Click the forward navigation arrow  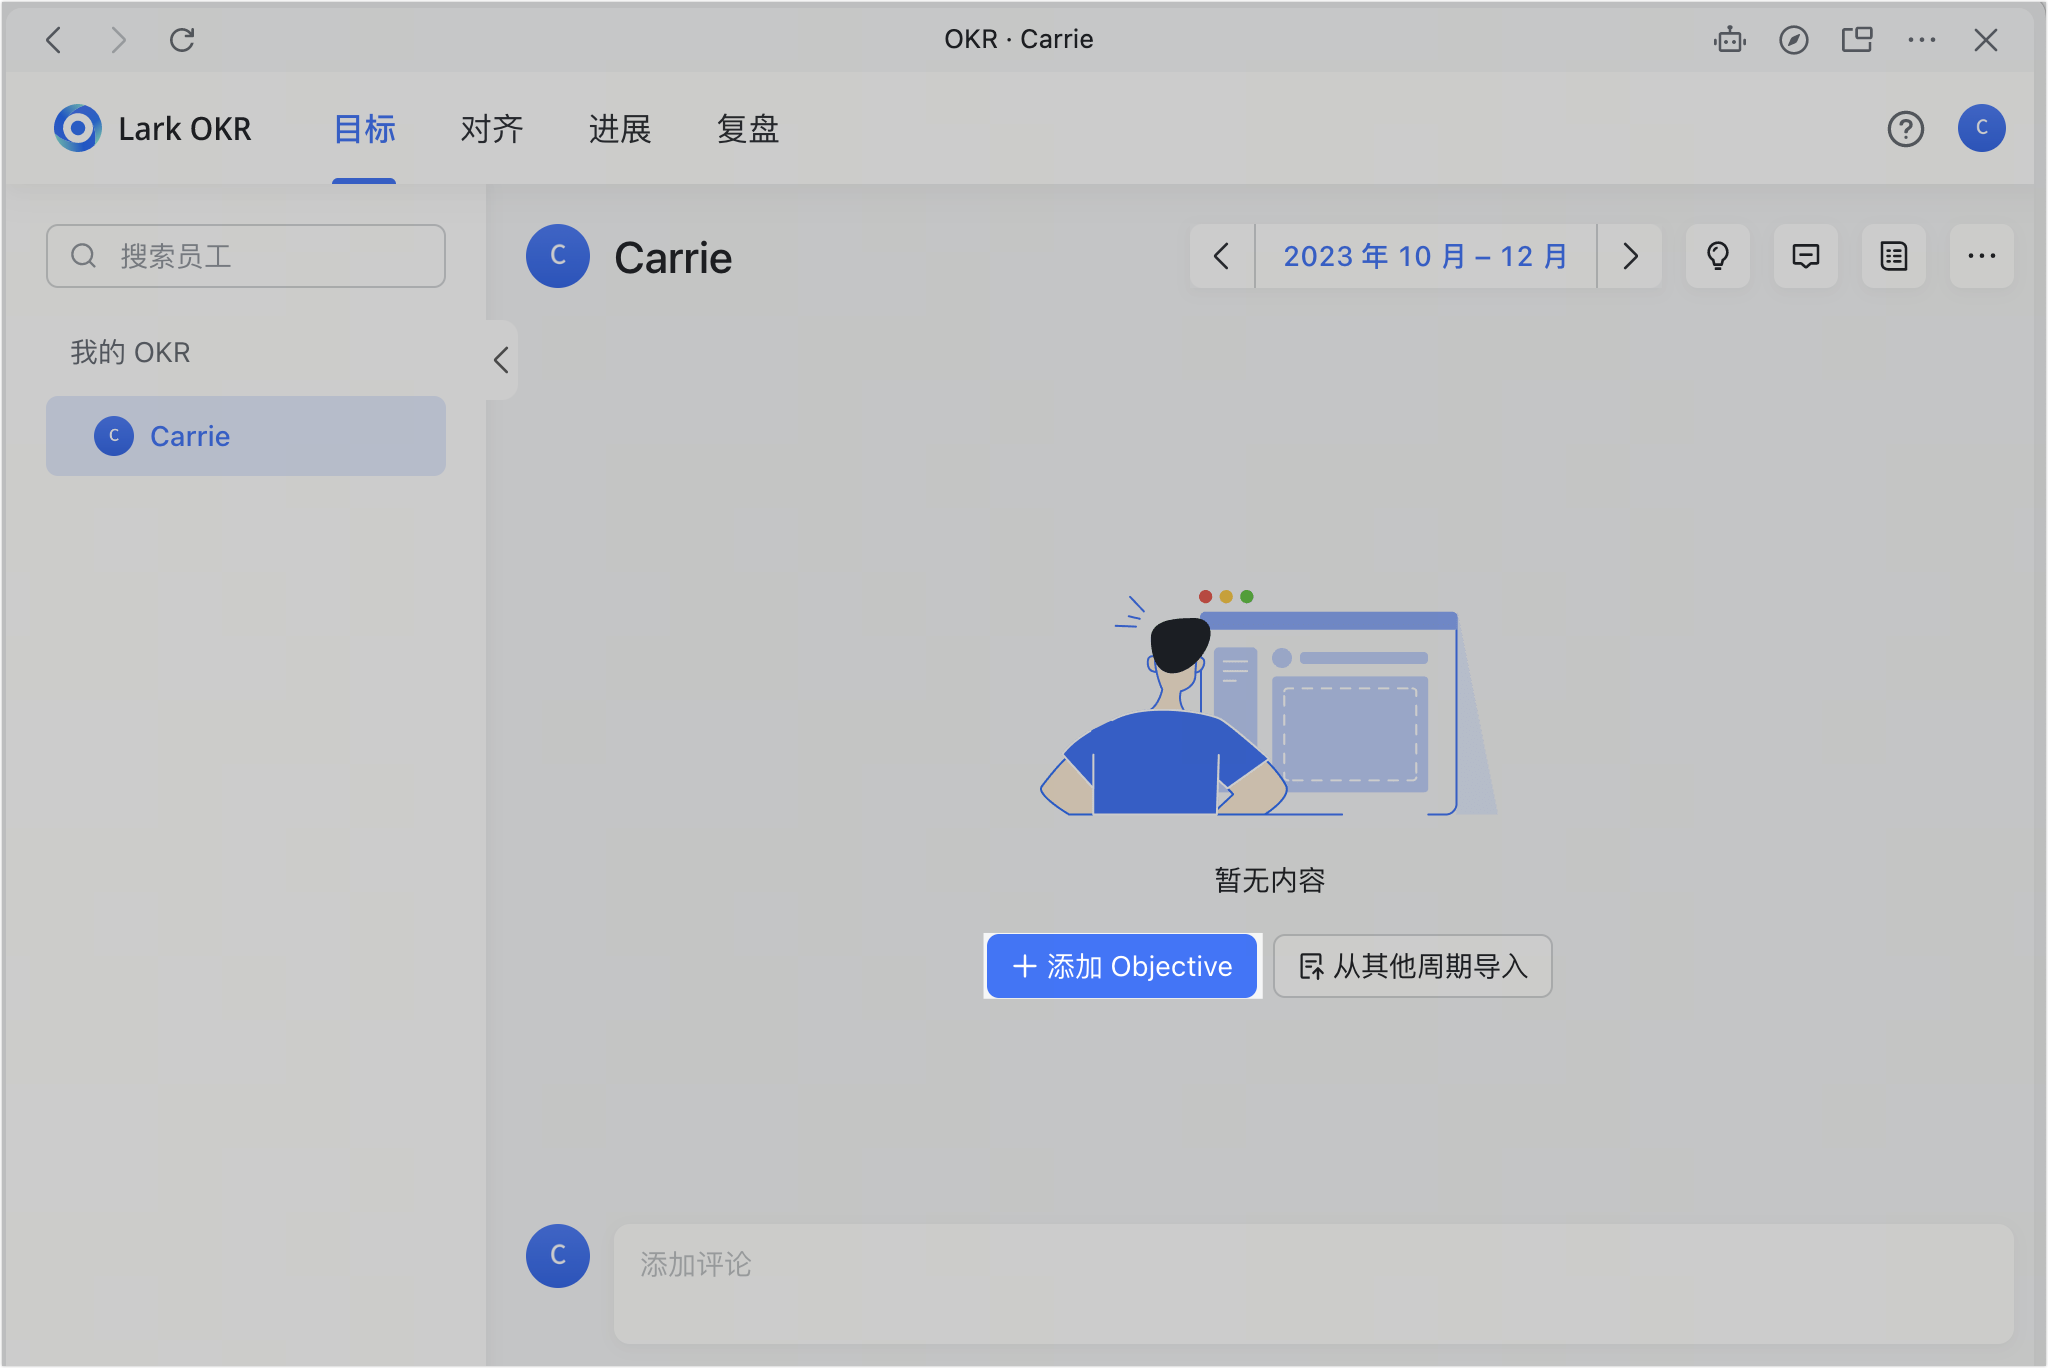(118, 40)
